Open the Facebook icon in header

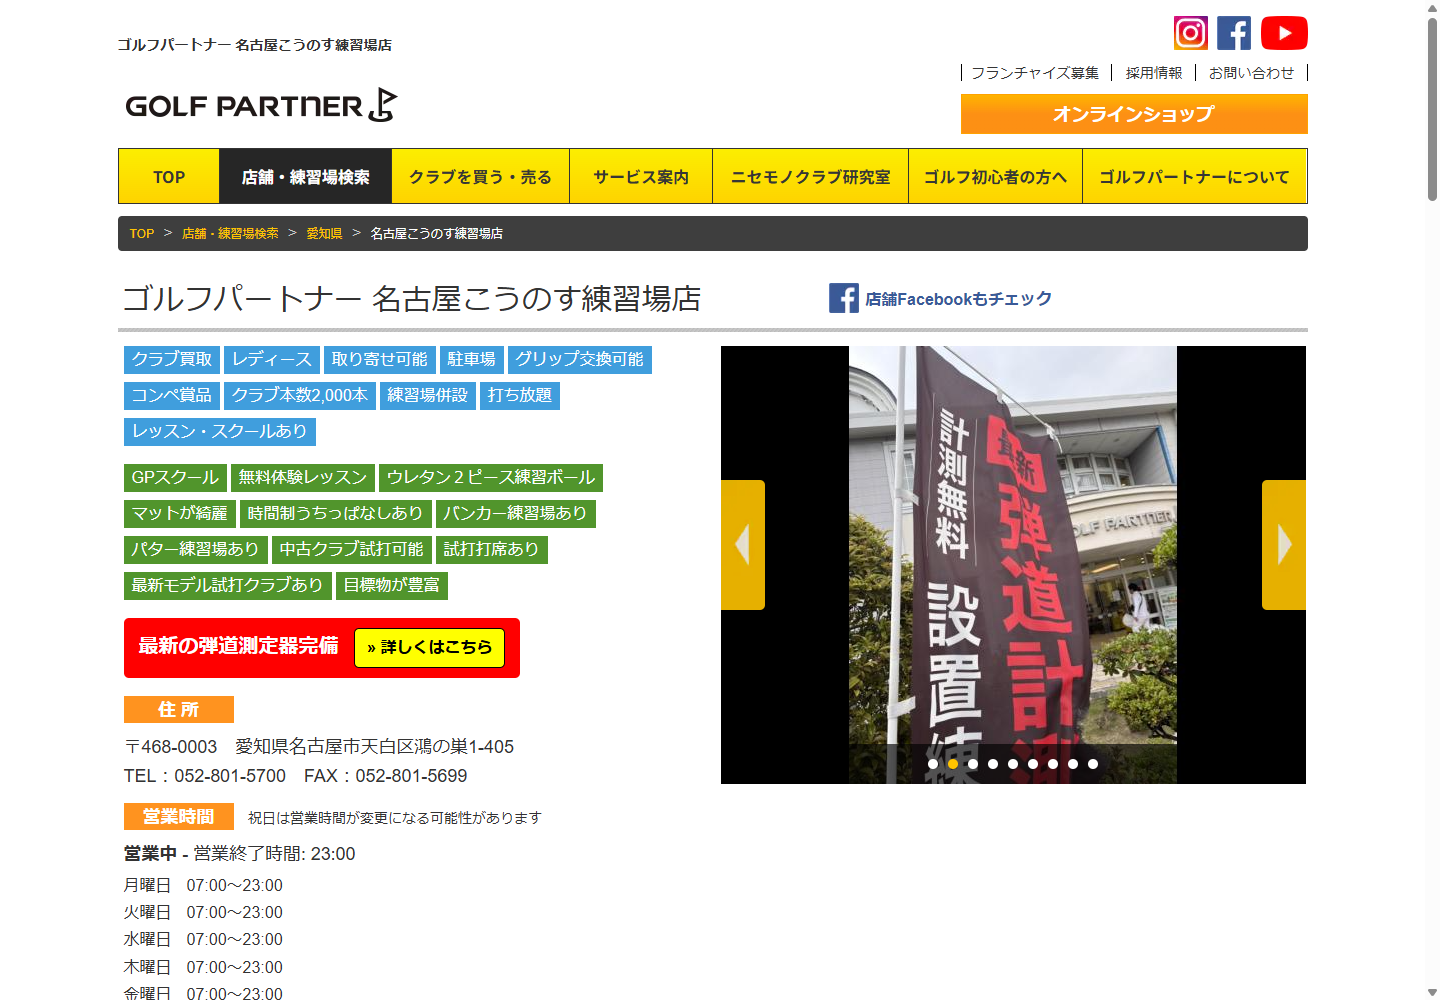coord(1234,33)
